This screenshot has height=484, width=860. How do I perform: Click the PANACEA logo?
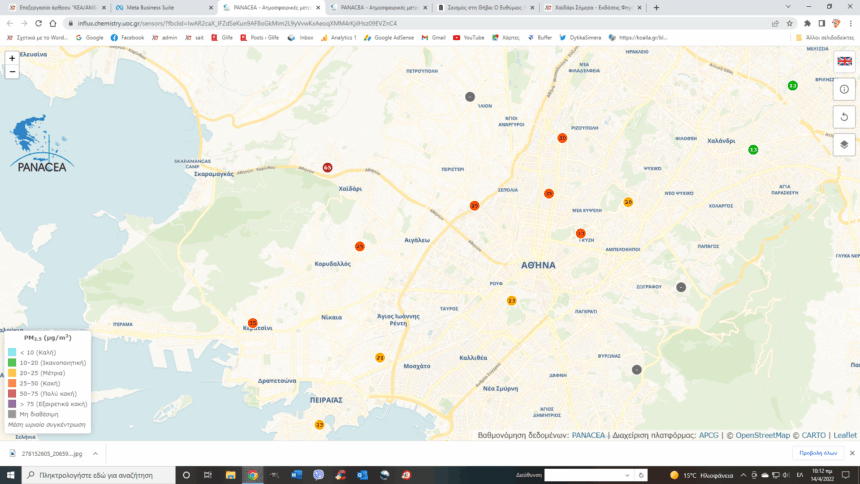42,146
